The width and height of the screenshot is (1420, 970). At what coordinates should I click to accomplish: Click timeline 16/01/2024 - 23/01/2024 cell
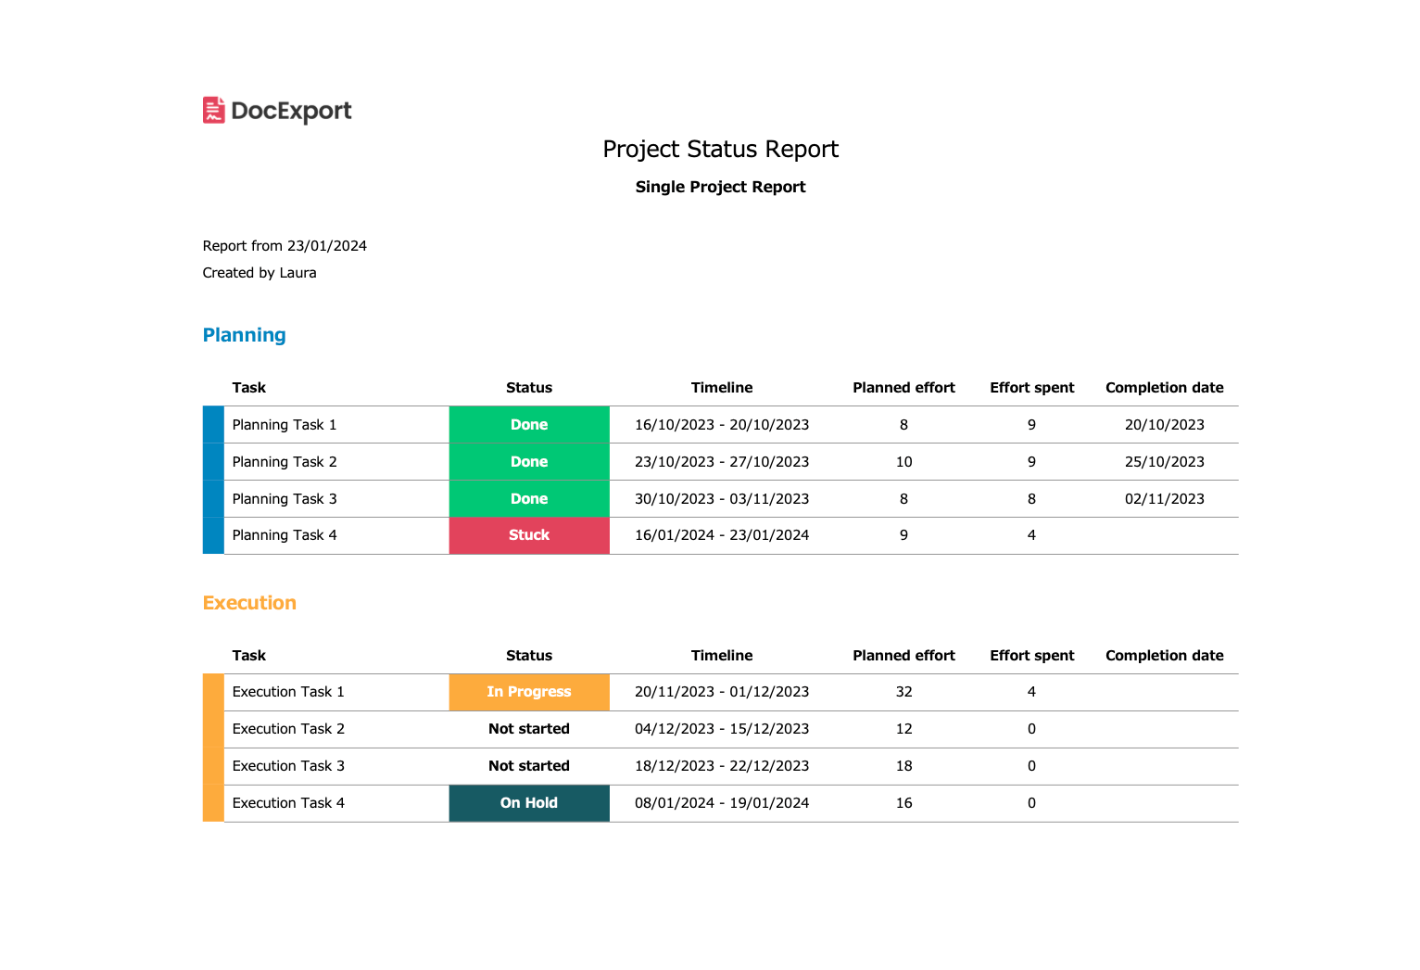pos(722,535)
